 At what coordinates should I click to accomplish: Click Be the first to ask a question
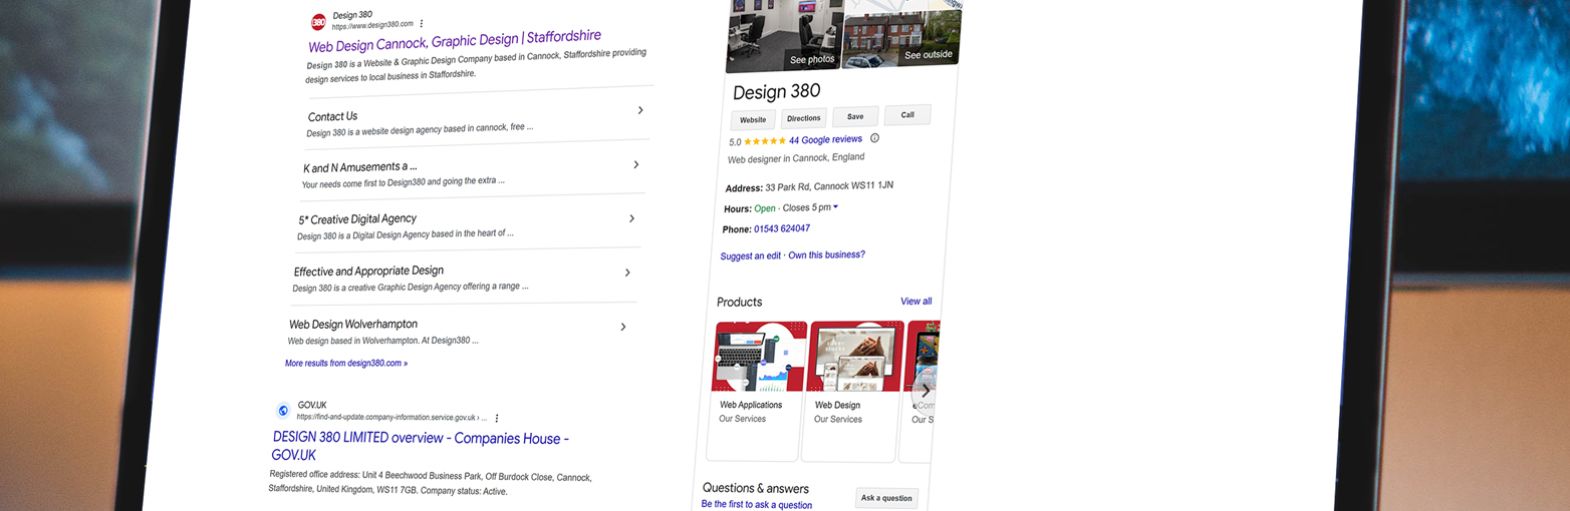click(756, 505)
